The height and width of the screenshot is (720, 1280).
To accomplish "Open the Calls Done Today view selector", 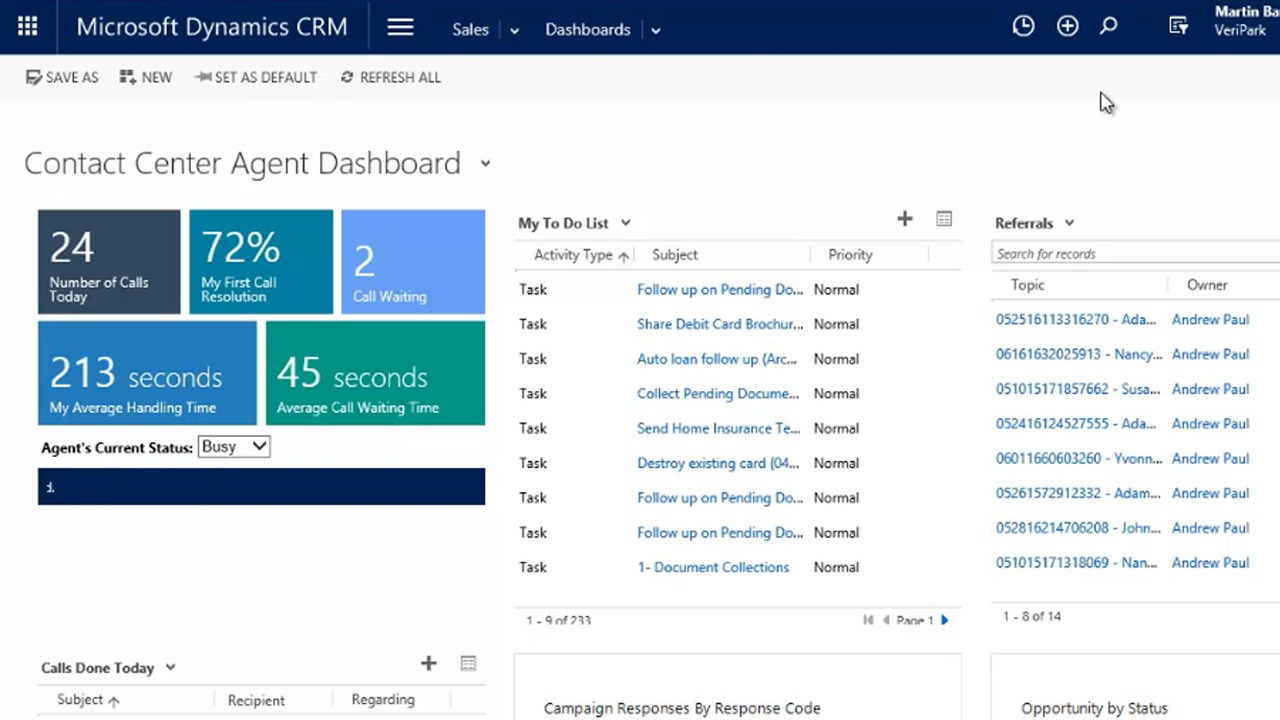I will (x=170, y=667).
